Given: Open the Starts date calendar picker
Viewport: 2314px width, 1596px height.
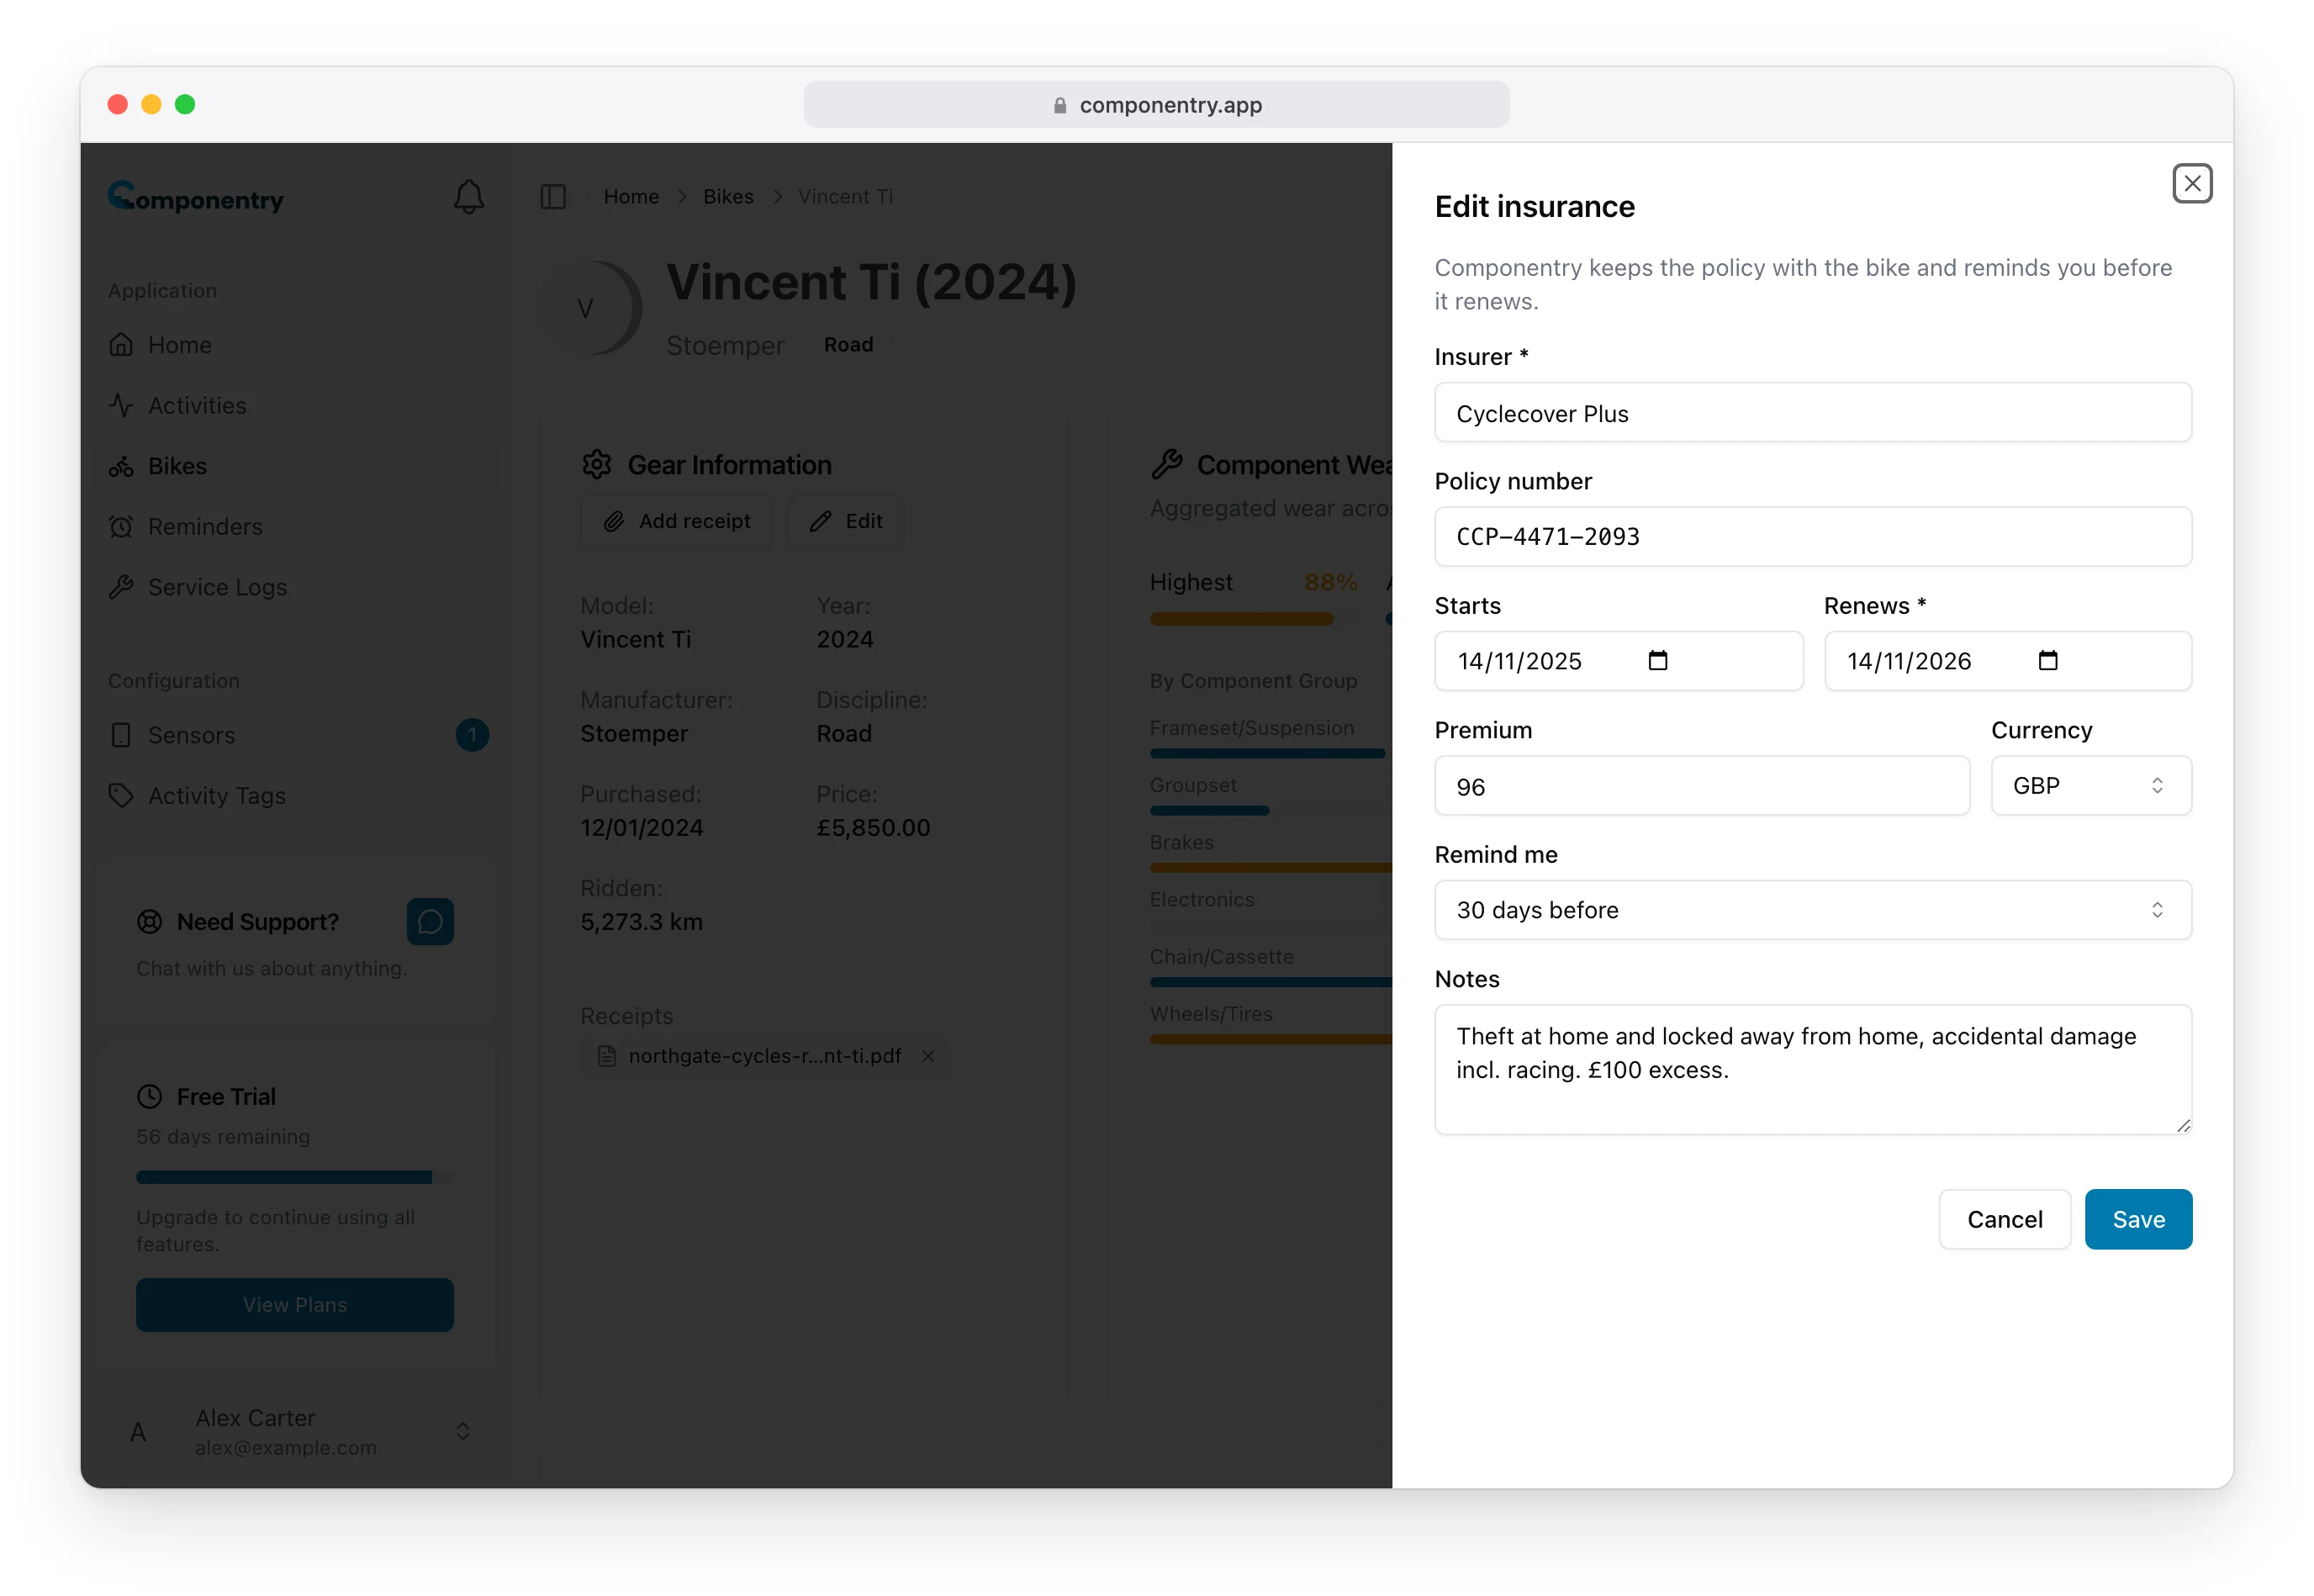Looking at the screenshot, I should 1657,660.
